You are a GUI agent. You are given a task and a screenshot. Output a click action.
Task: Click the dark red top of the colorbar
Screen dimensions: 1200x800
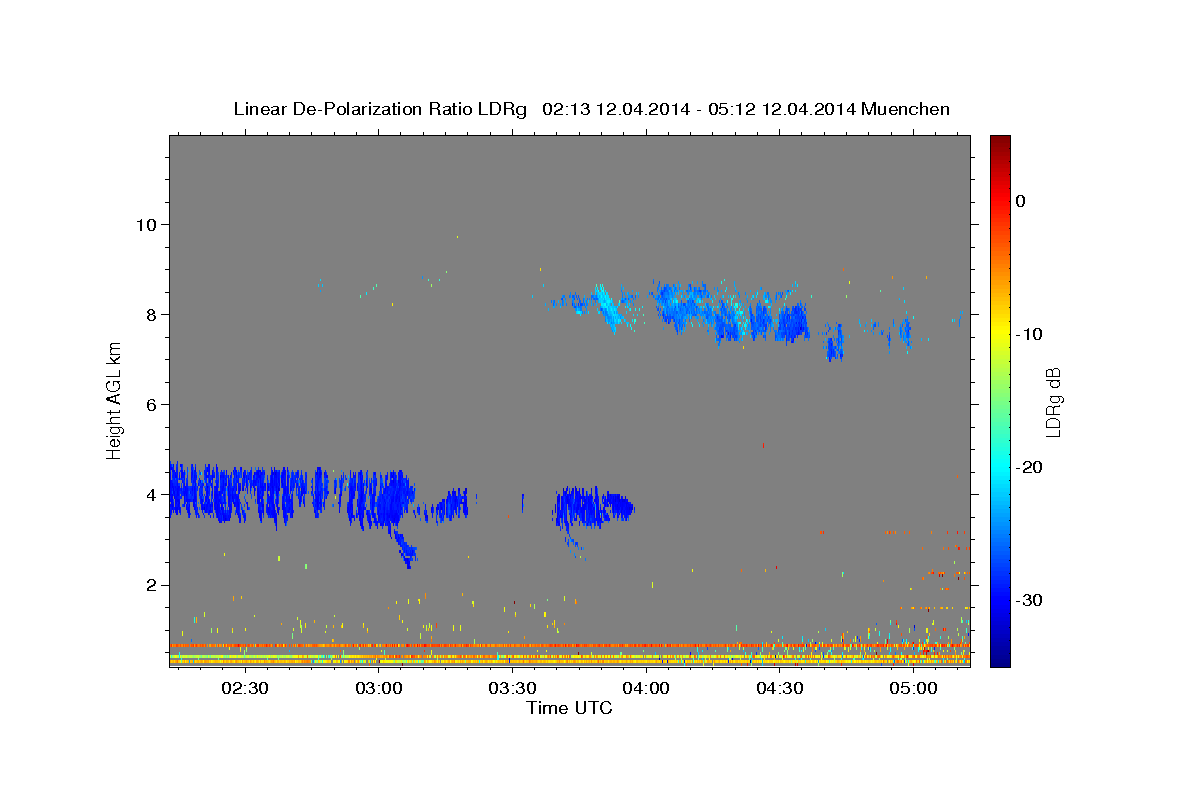[x=1000, y=142]
